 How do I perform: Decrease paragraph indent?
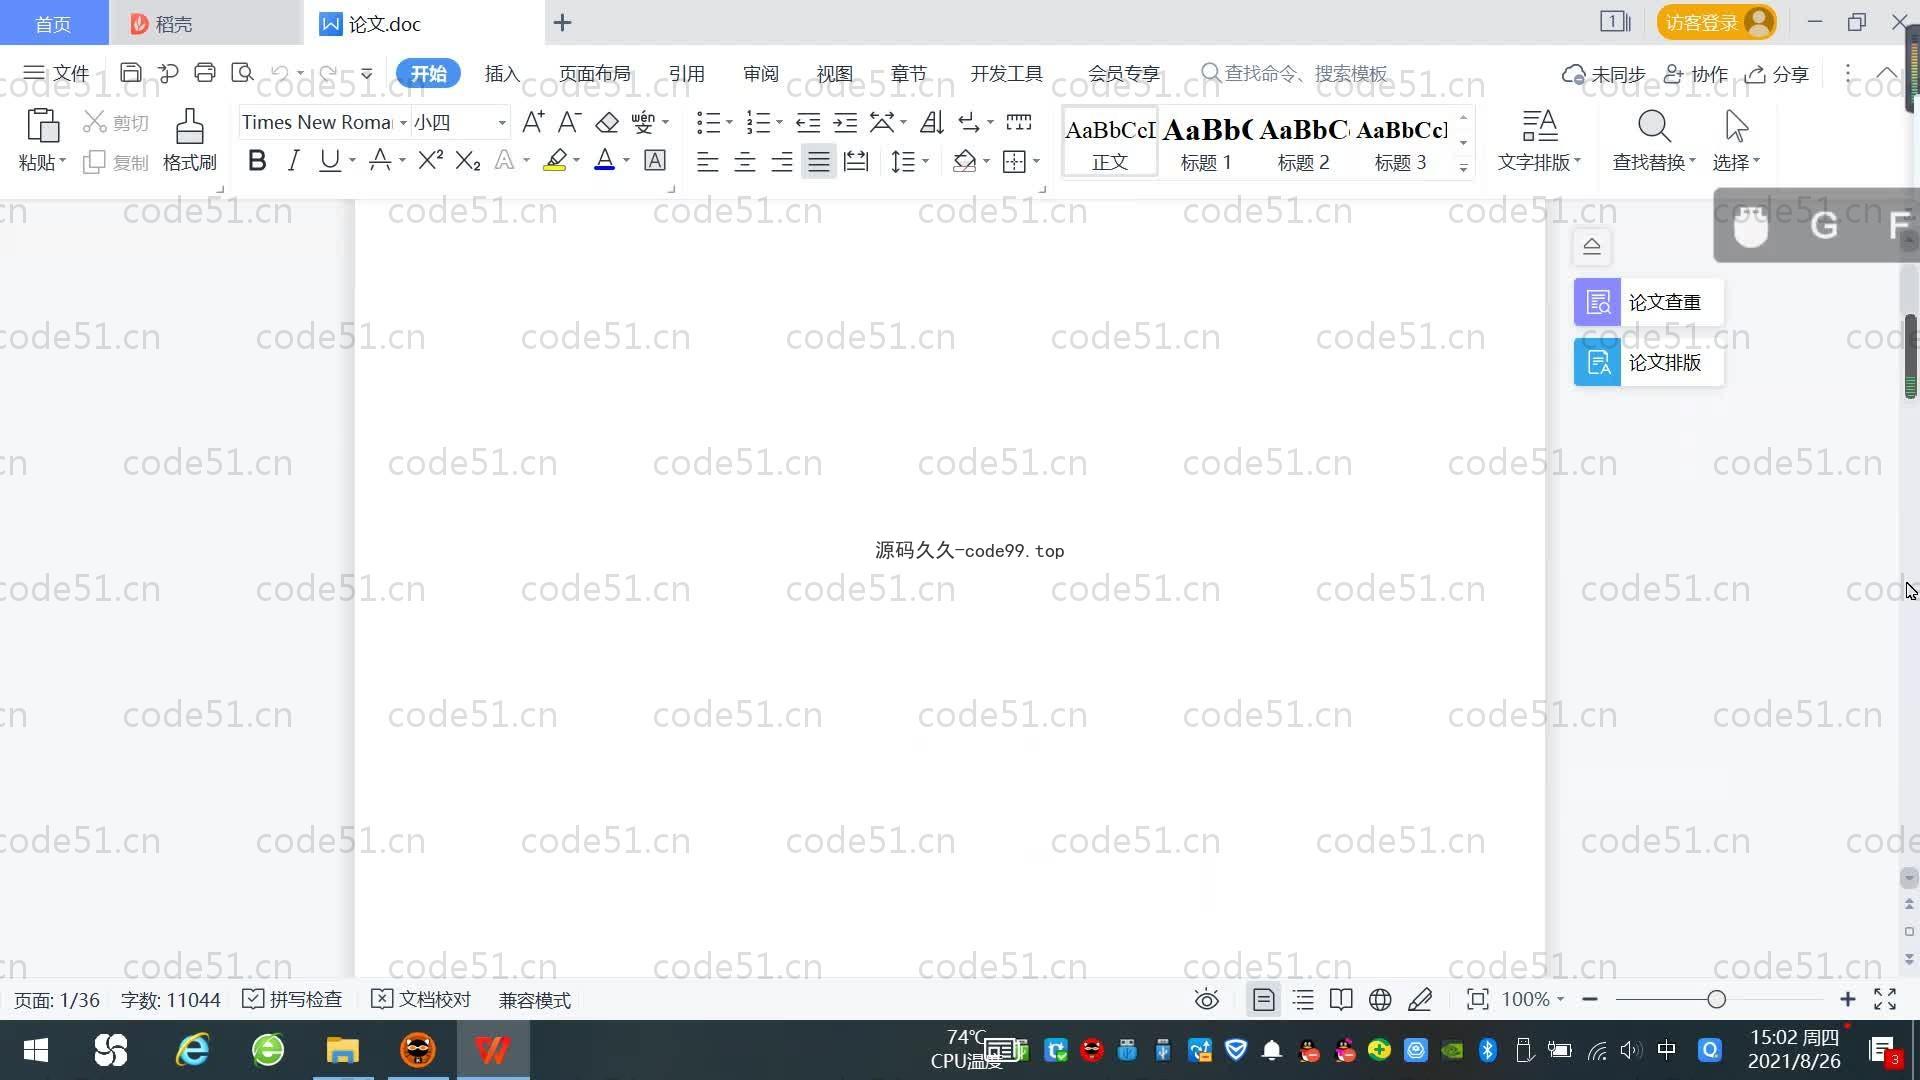click(x=808, y=122)
